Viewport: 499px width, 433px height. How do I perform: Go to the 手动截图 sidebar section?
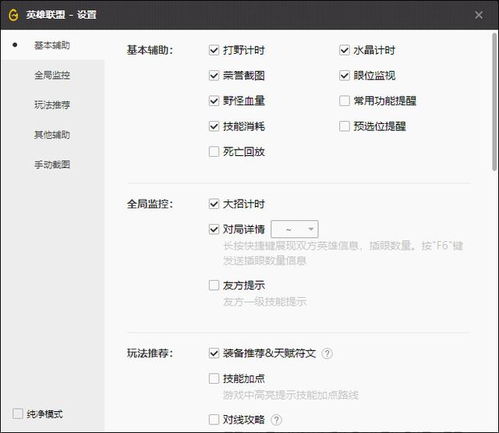pyautogui.click(x=52, y=164)
